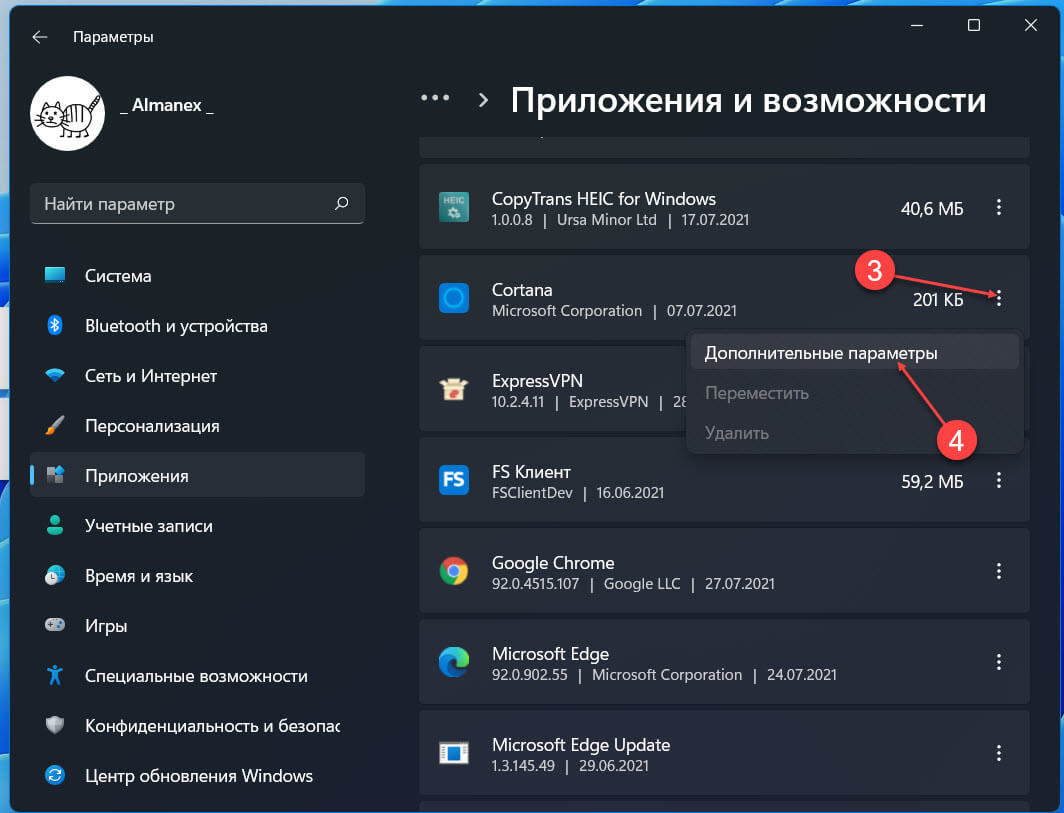Open Учетные записи section

coord(197,526)
